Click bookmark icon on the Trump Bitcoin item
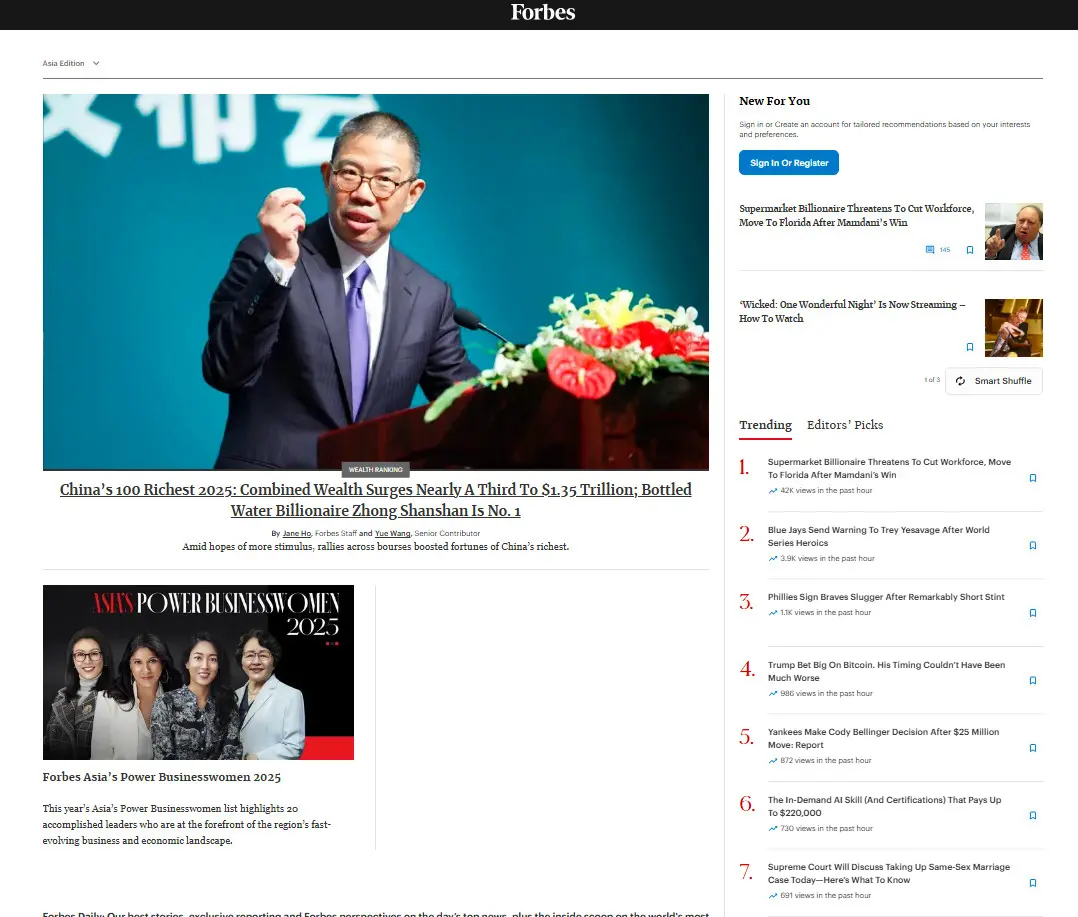 point(1032,680)
